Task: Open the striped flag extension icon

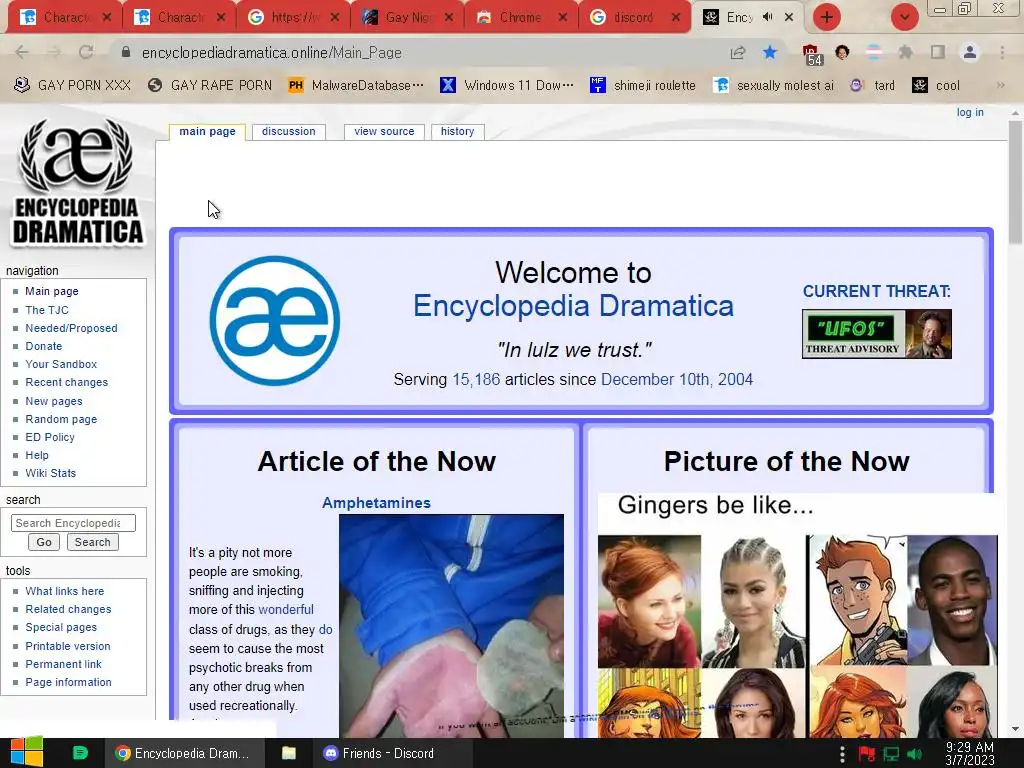Action: point(874,52)
